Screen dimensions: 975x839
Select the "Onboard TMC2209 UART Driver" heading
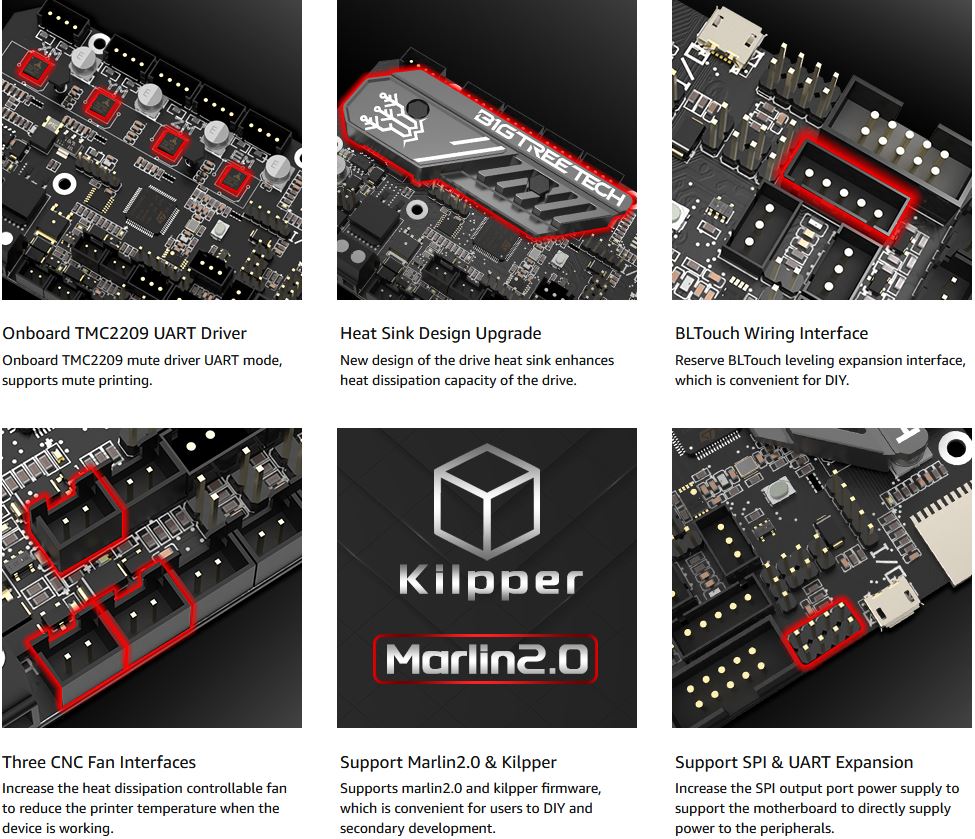pos(124,333)
